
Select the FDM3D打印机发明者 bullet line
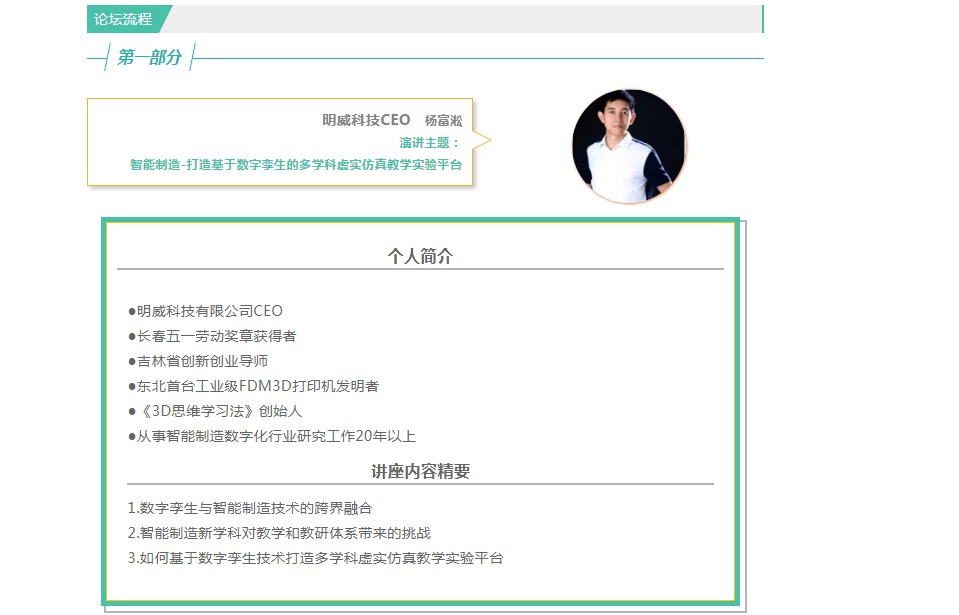(x=253, y=386)
